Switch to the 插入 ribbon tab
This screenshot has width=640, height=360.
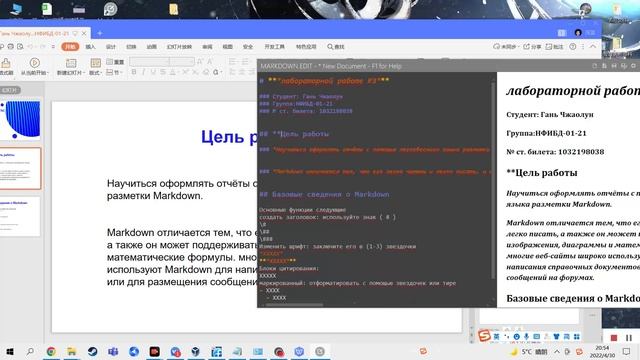(x=90, y=47)
